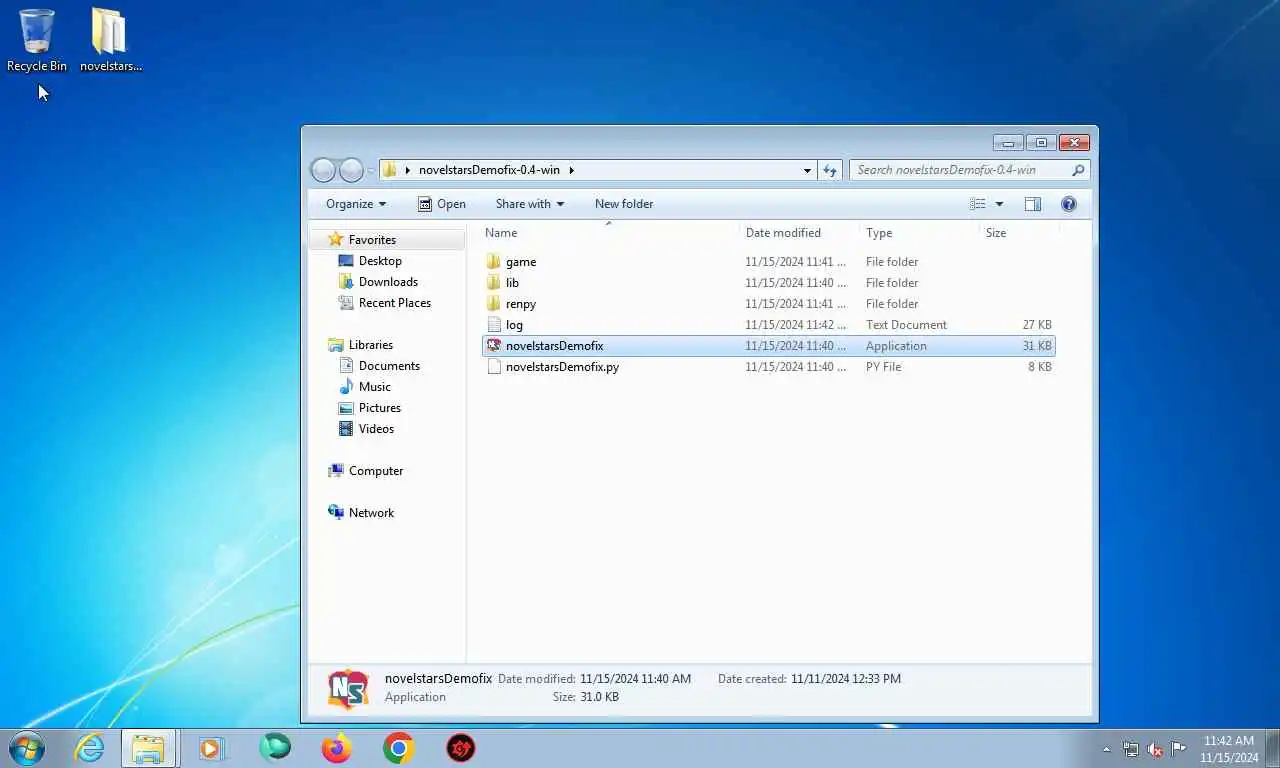
Task: Click the Open toolbar button
Action: [442, 204]
